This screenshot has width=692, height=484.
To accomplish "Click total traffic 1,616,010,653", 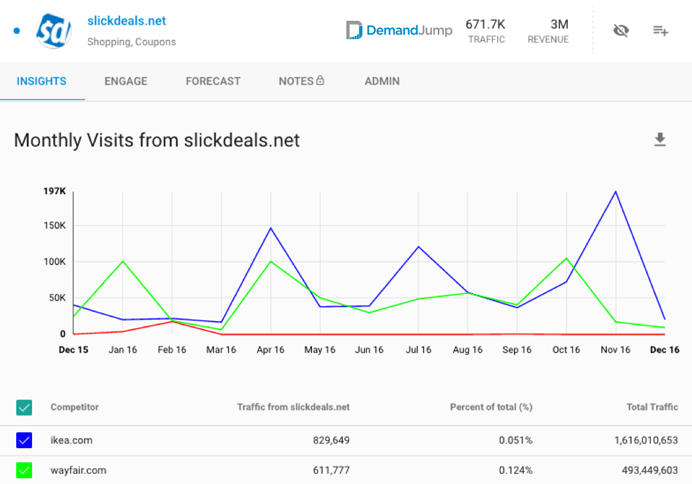I will tap(646, 440).
